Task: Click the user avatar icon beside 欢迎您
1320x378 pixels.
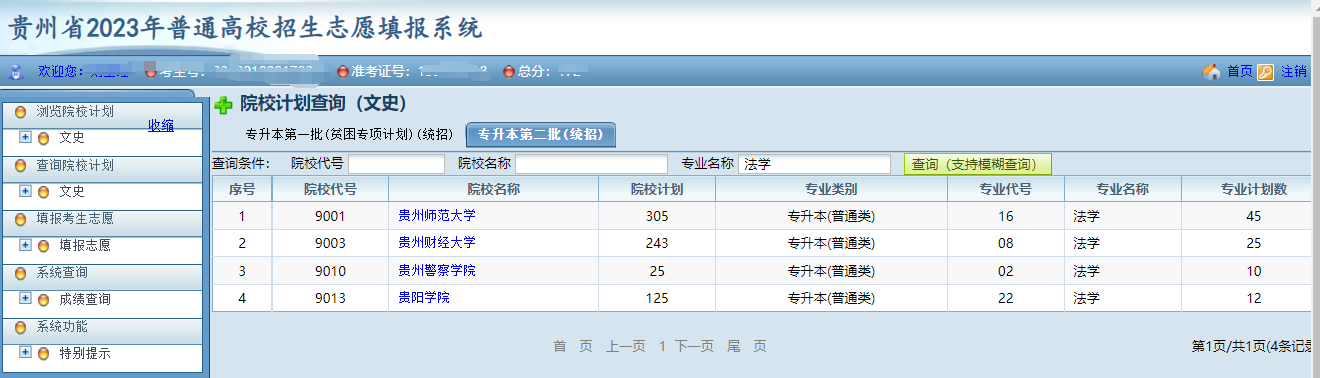Action: pyautogui.click(x=15, y=71)
